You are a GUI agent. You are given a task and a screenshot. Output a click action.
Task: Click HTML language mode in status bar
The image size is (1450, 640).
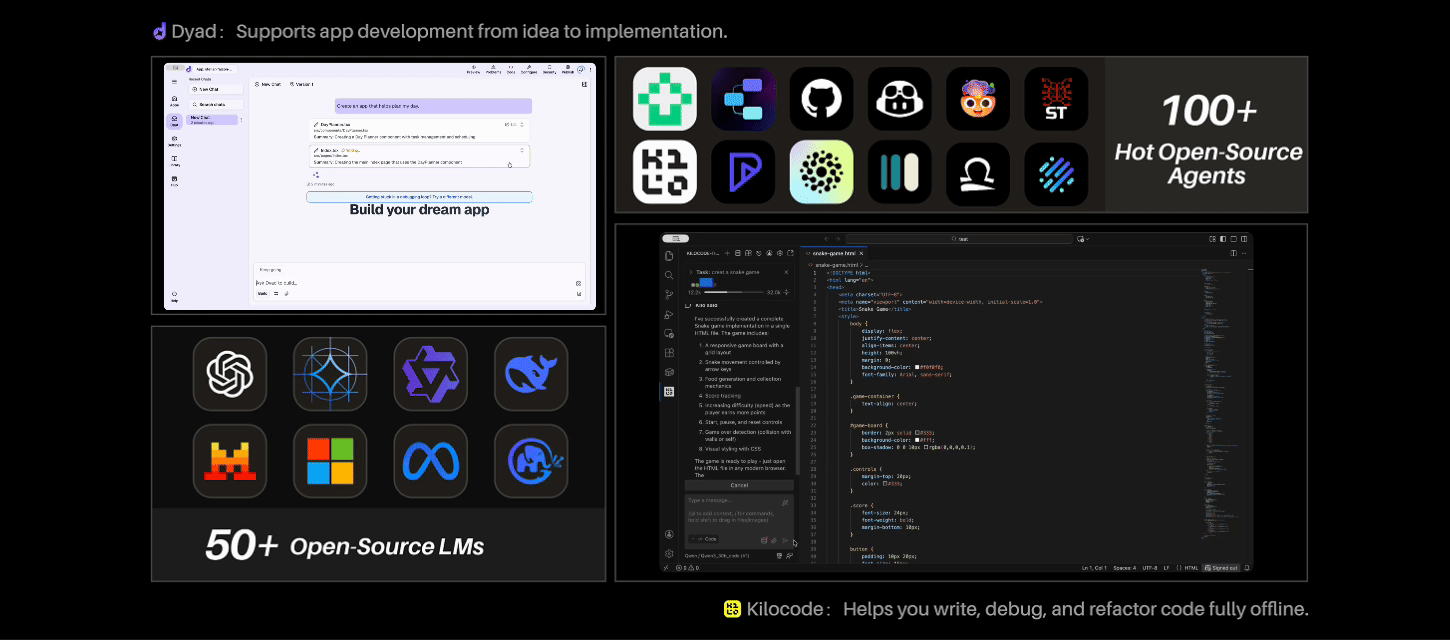[x=1191, y=568]
